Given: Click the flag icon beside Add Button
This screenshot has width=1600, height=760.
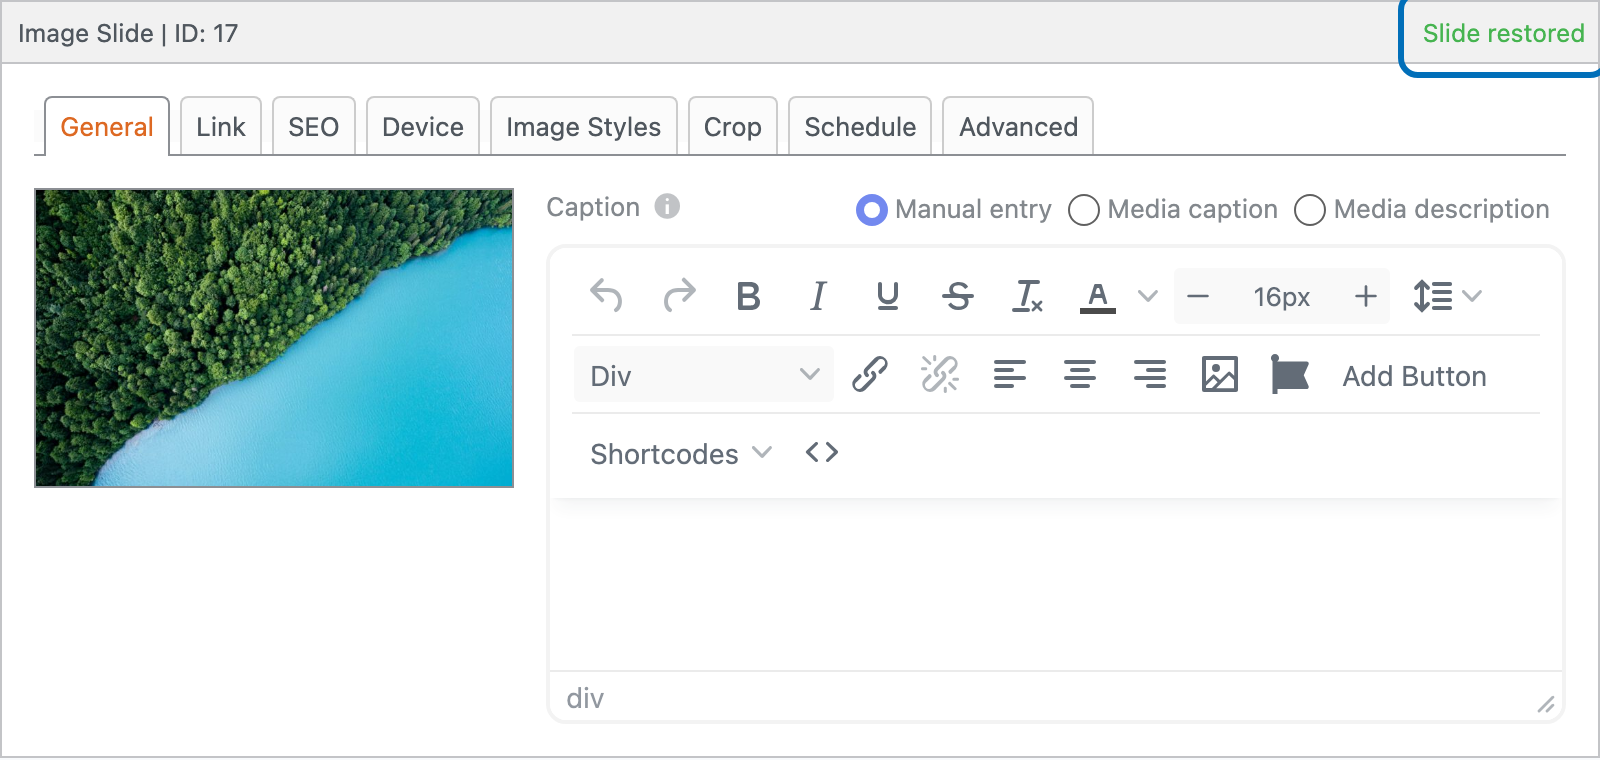Looking at the screenshot, I should tap(1290, 375).
